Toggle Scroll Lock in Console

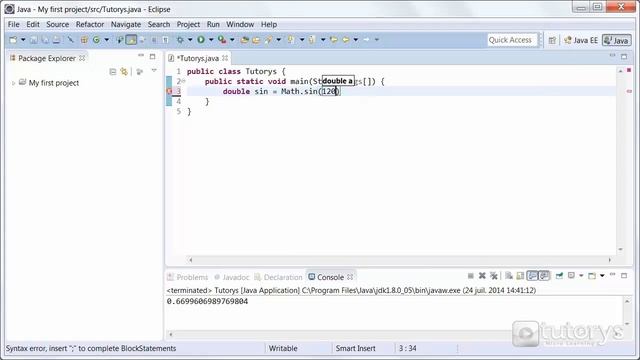(520, 276)
